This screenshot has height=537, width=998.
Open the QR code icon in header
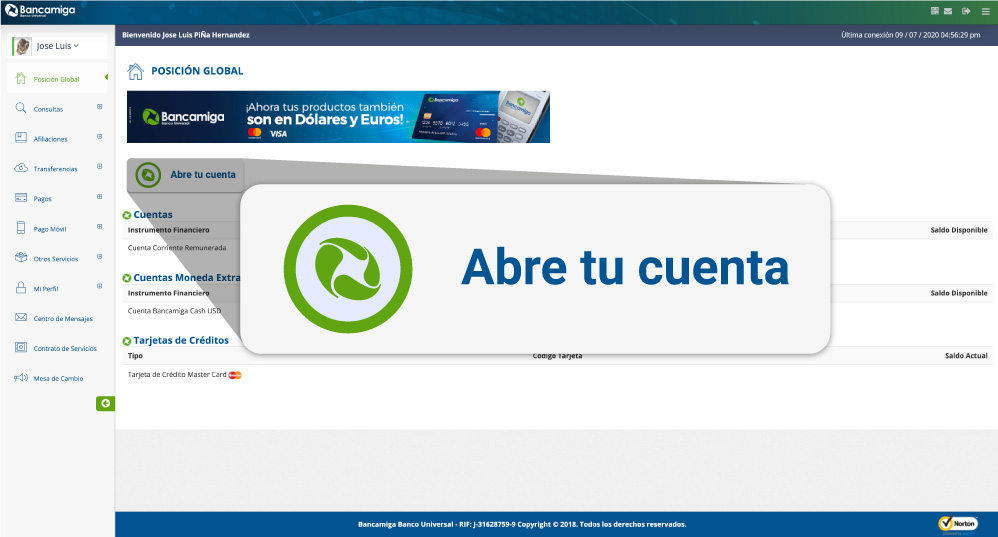[934, 11]
